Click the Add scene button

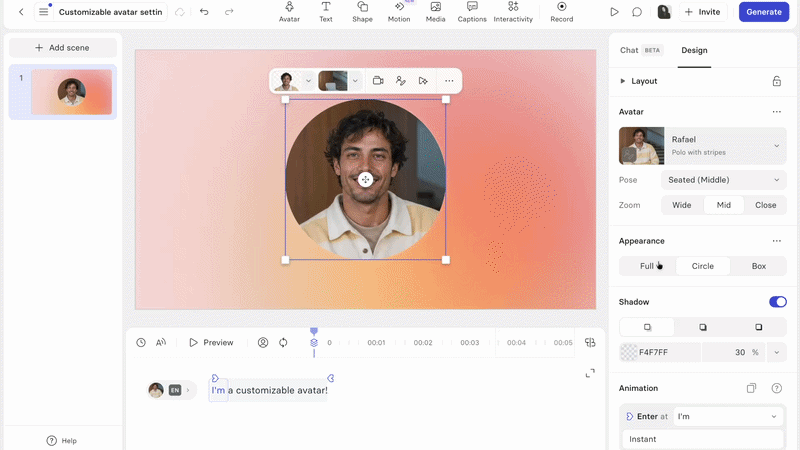pyautogui.click(x=62, y=47)
